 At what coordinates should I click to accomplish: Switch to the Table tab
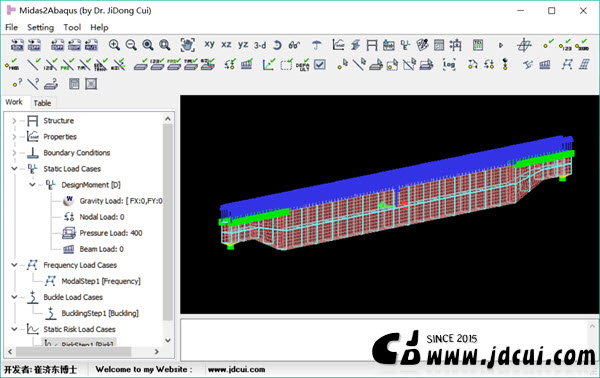pyautogui.click(x=42, y=103)
